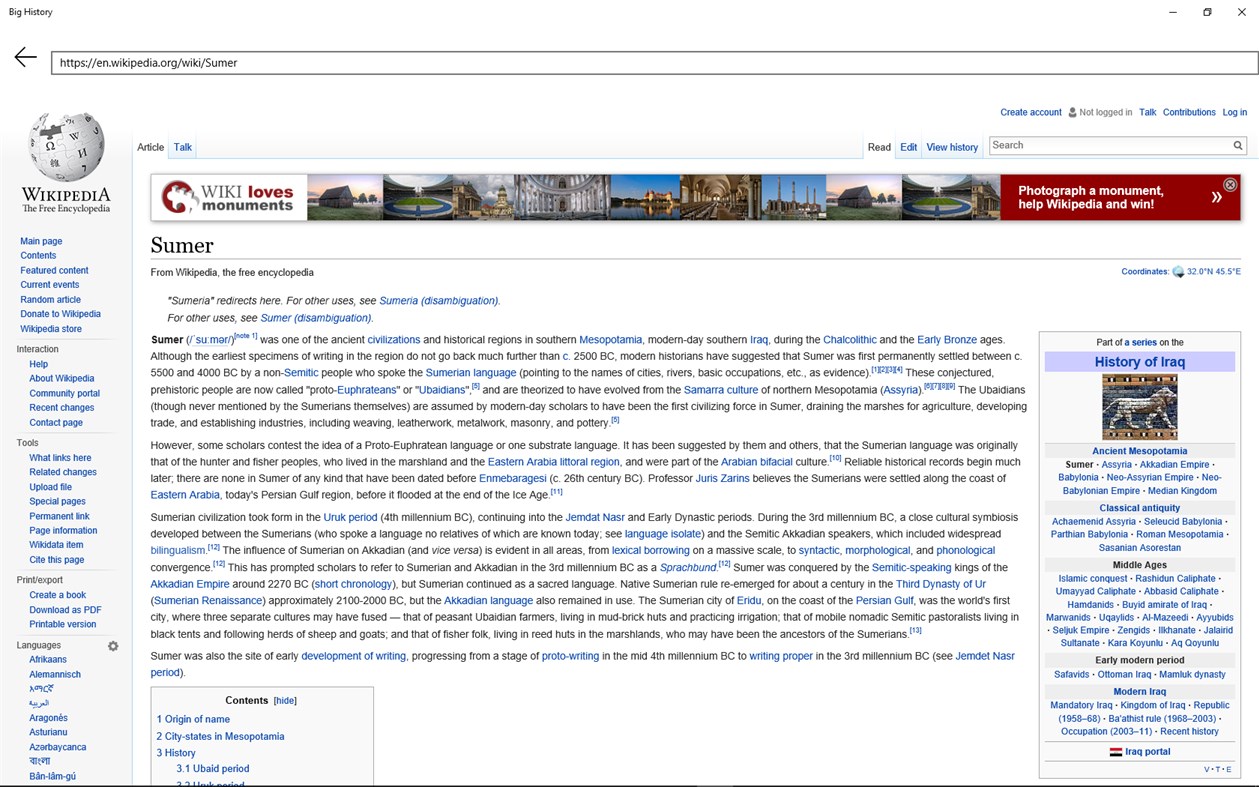The image size is (1259, 787).
Task: Open Samarra culture link
Action: (x=721, y=390)
